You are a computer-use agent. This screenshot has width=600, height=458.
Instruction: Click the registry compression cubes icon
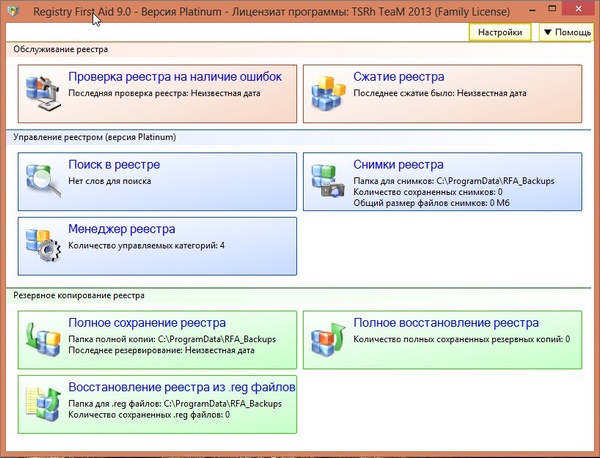click(x=328, y=93)
